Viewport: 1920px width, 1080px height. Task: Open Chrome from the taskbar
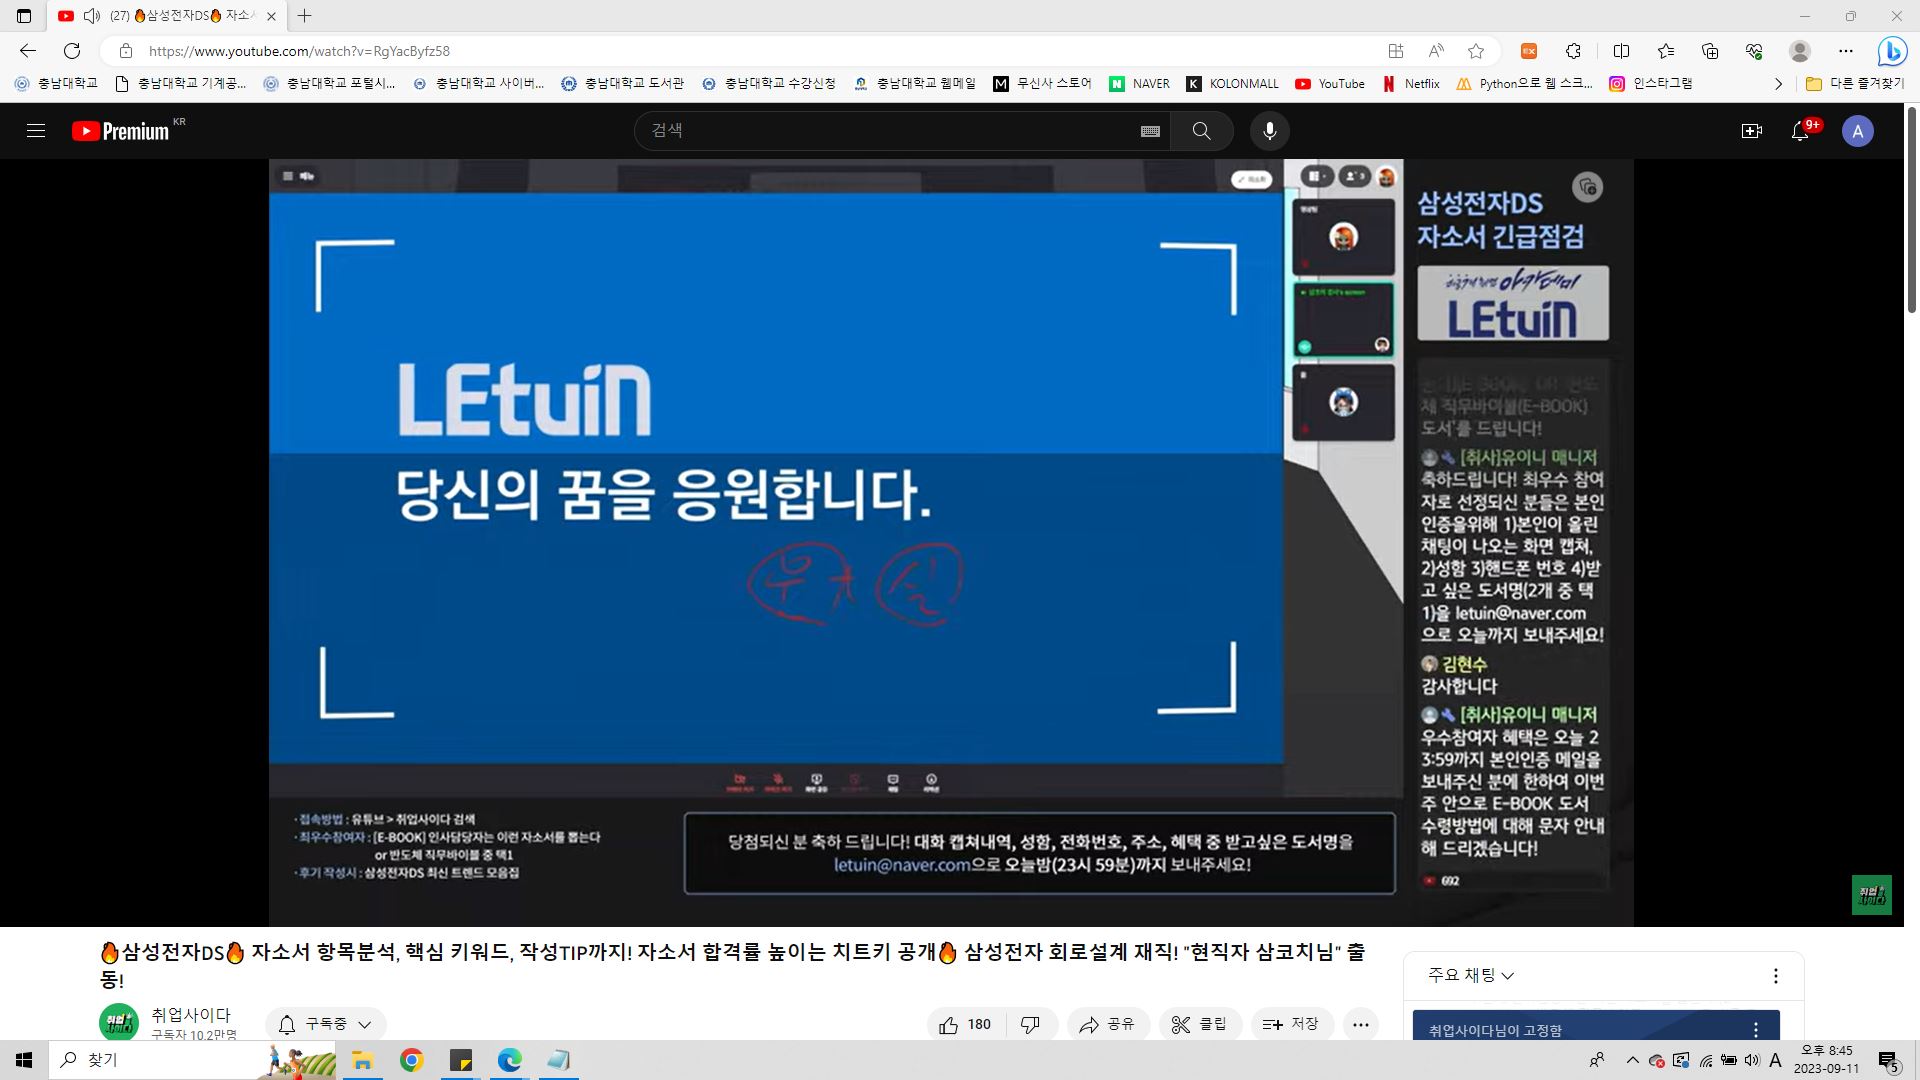(x=411, y=1060)
